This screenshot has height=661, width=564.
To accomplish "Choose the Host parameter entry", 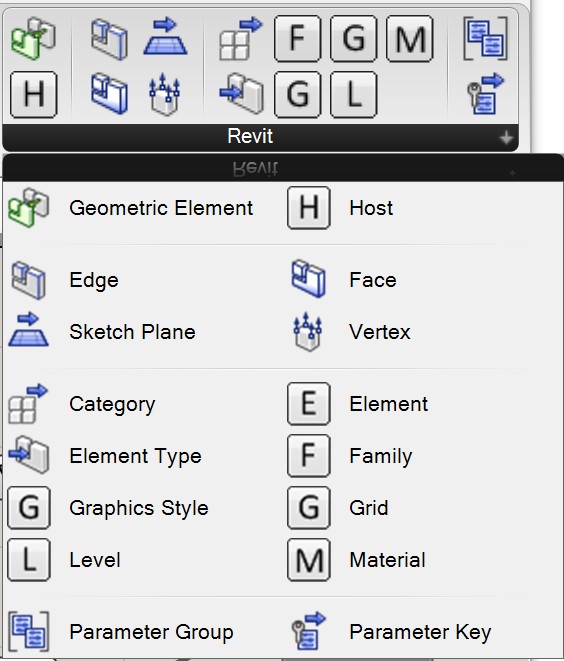I will (x=341, y=208).
